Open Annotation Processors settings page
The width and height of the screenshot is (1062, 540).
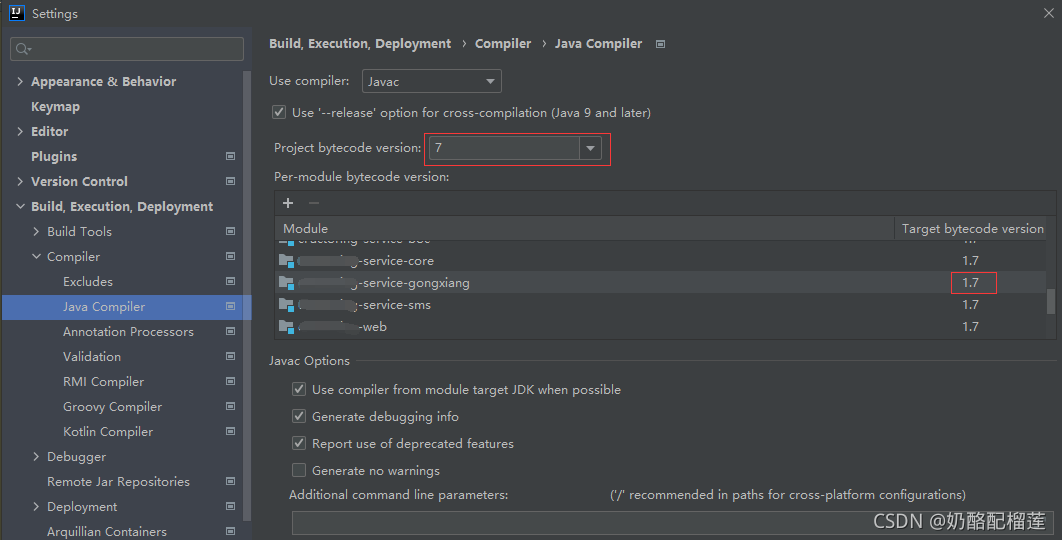click(x=128, y=331)
